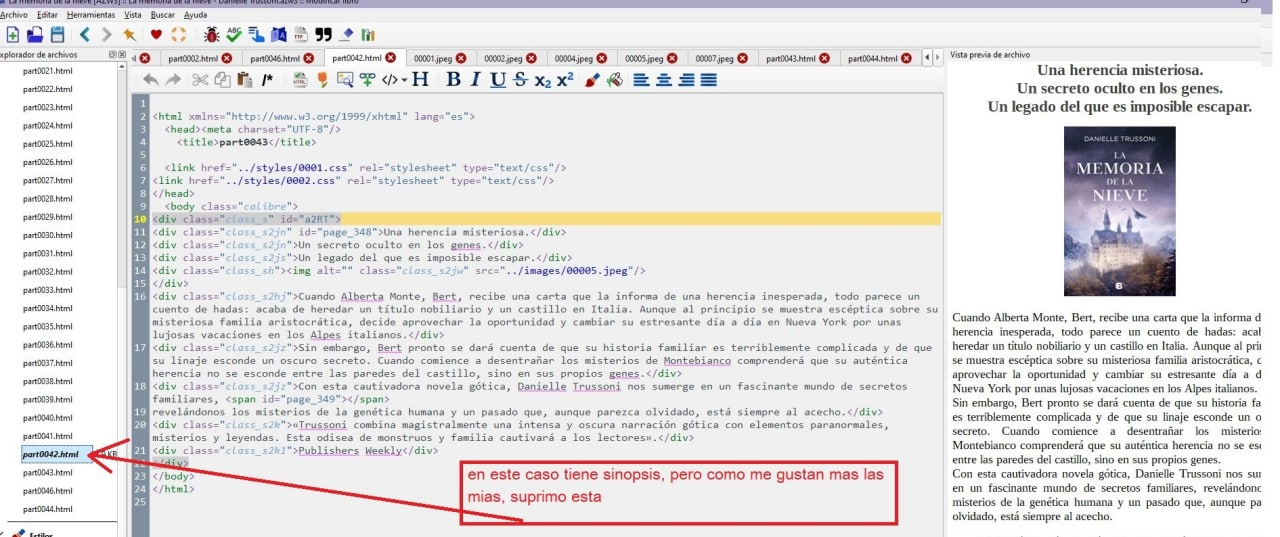
Task: Copy selection with the copy icon
Action: coord(221,80)
